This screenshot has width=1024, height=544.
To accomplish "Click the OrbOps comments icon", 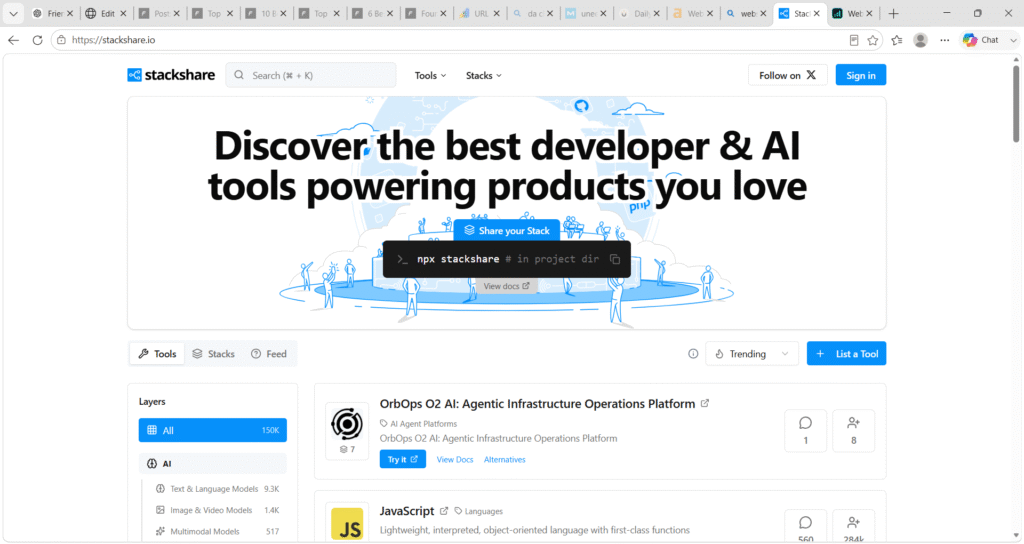I will coord(805,423).
